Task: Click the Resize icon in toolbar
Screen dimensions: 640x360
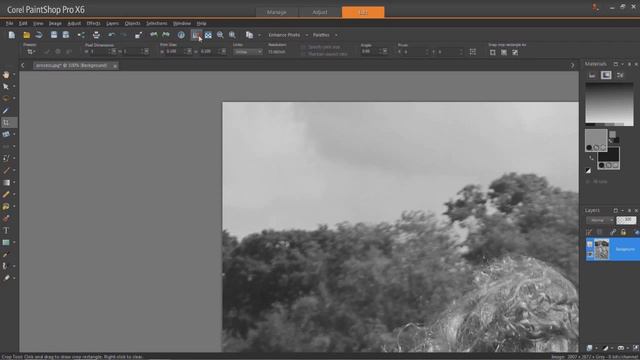Action: pos(139,35)
